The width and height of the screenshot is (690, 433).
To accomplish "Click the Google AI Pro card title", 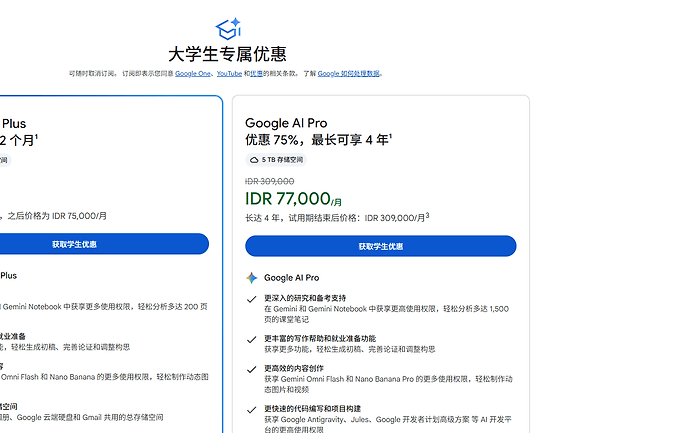I will (286, 123).
